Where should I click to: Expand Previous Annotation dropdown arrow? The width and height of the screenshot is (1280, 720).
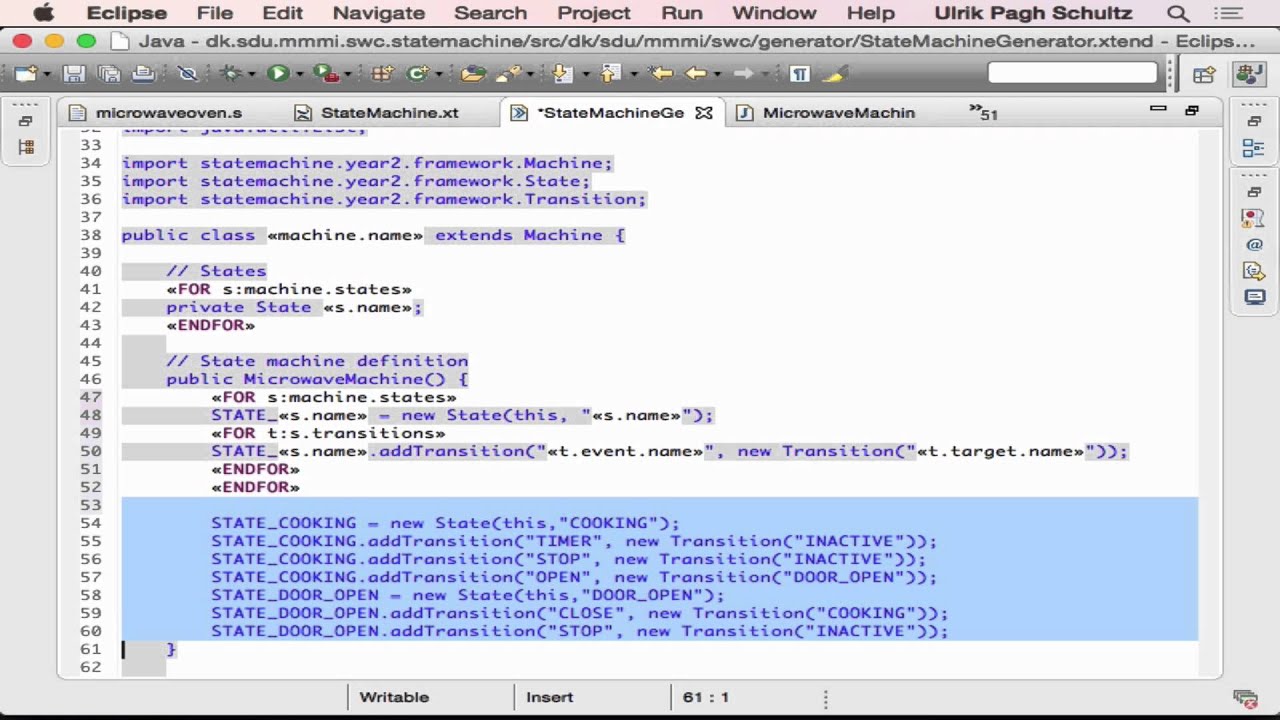[633, 74]
